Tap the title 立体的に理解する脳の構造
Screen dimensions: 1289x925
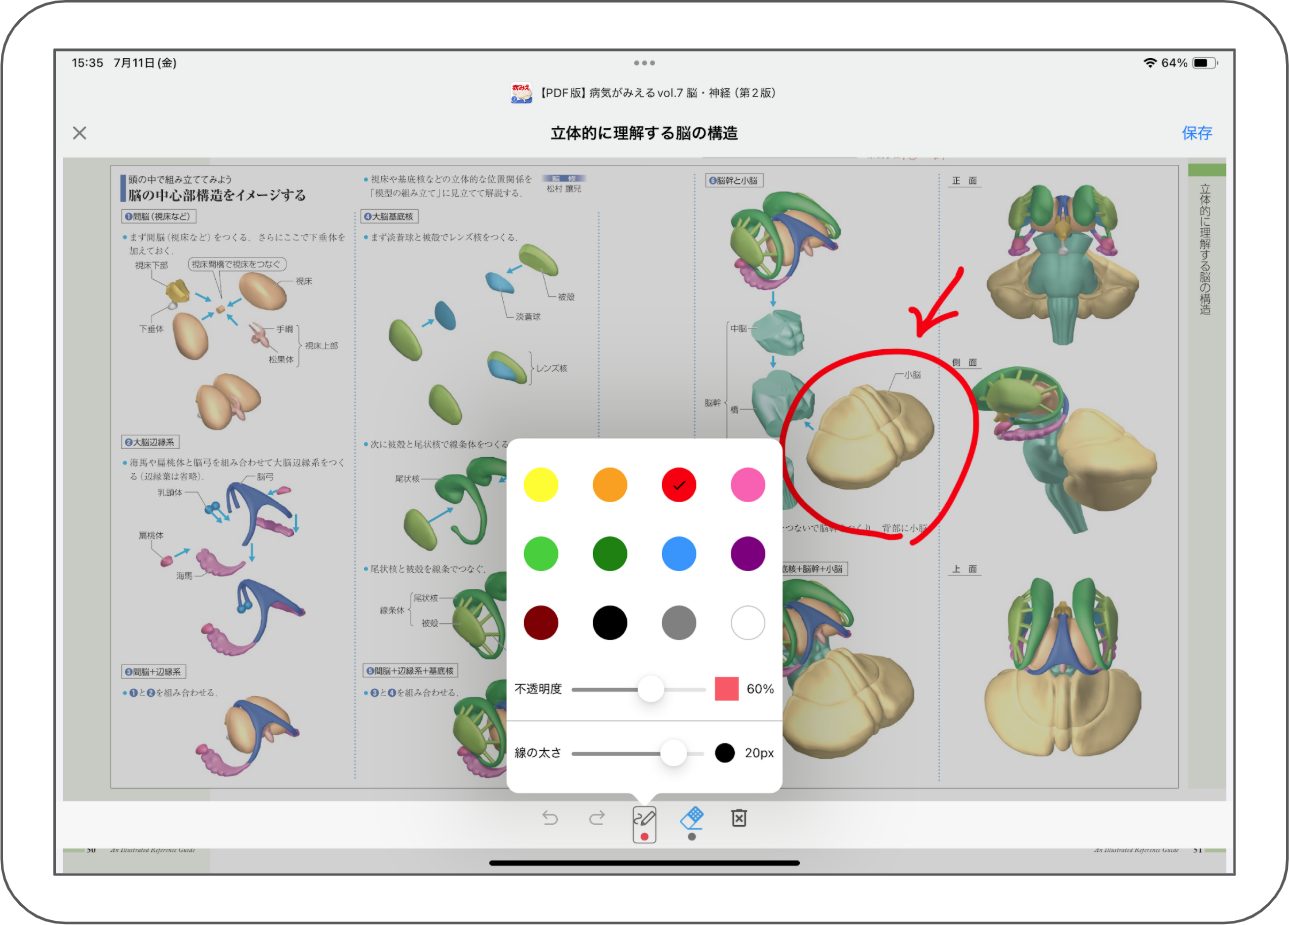[644, 133]
